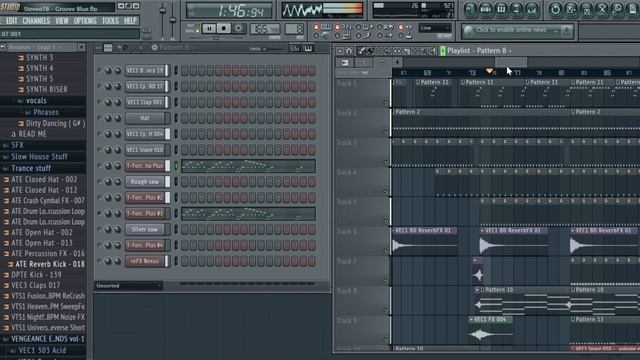Open the Playlist view shortcut icon
The width and height of the screenshot is (640, 360).
click(x=470, y=9)
